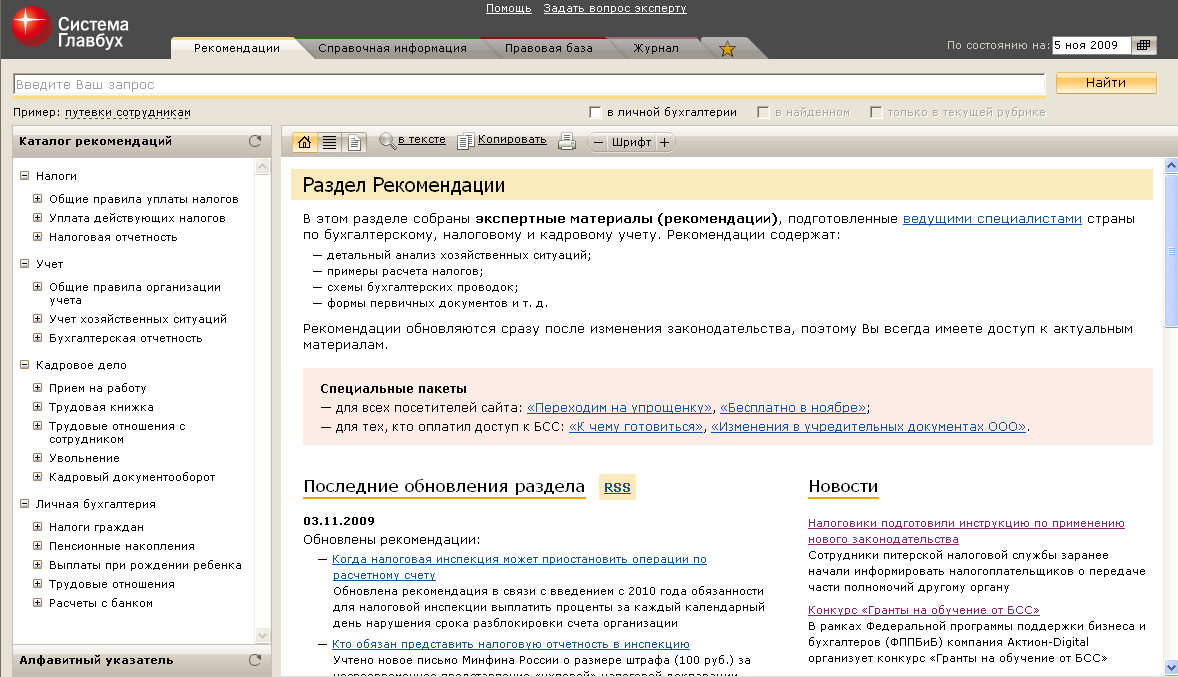1178x677 pixels.
Task: Open 'Налоговики подготовили инструкцию' news link
Action: (x=966, y=531)
